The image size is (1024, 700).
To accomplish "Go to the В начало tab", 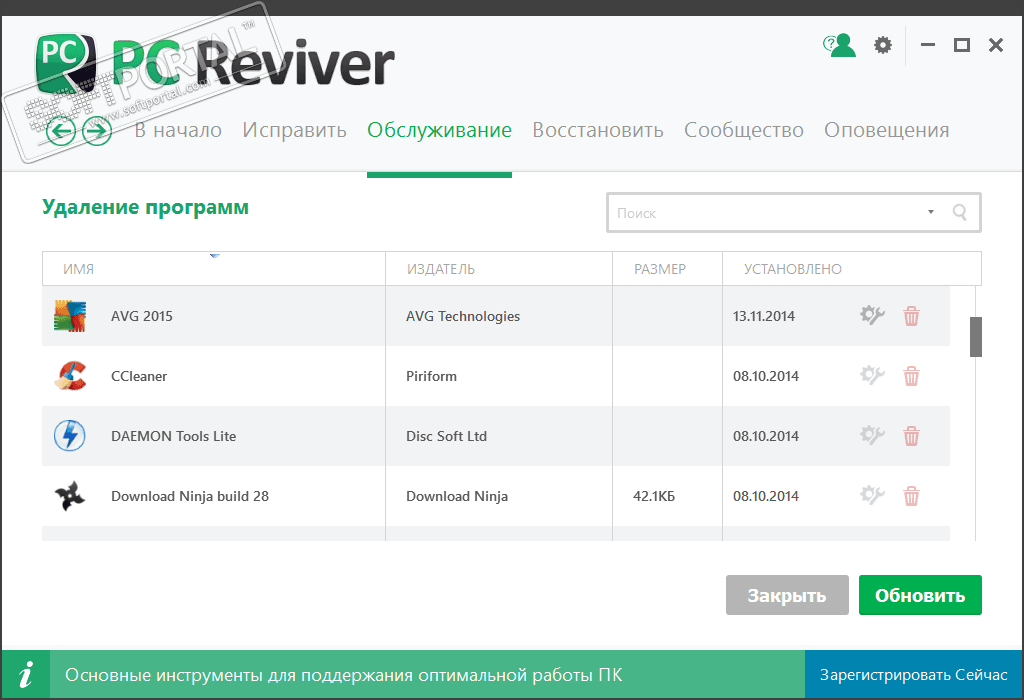I will click(178, 130).
